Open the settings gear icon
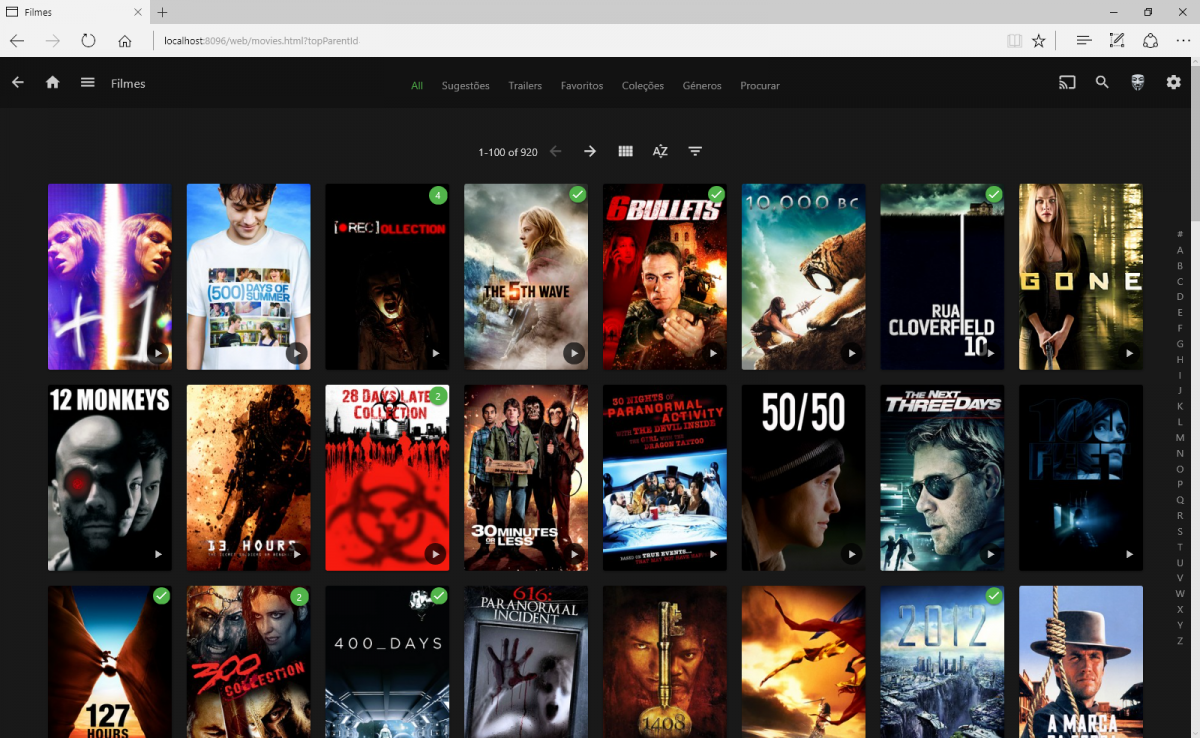Image resolution: width=1200 pixels, height=738 pixels. point(1174,83)
